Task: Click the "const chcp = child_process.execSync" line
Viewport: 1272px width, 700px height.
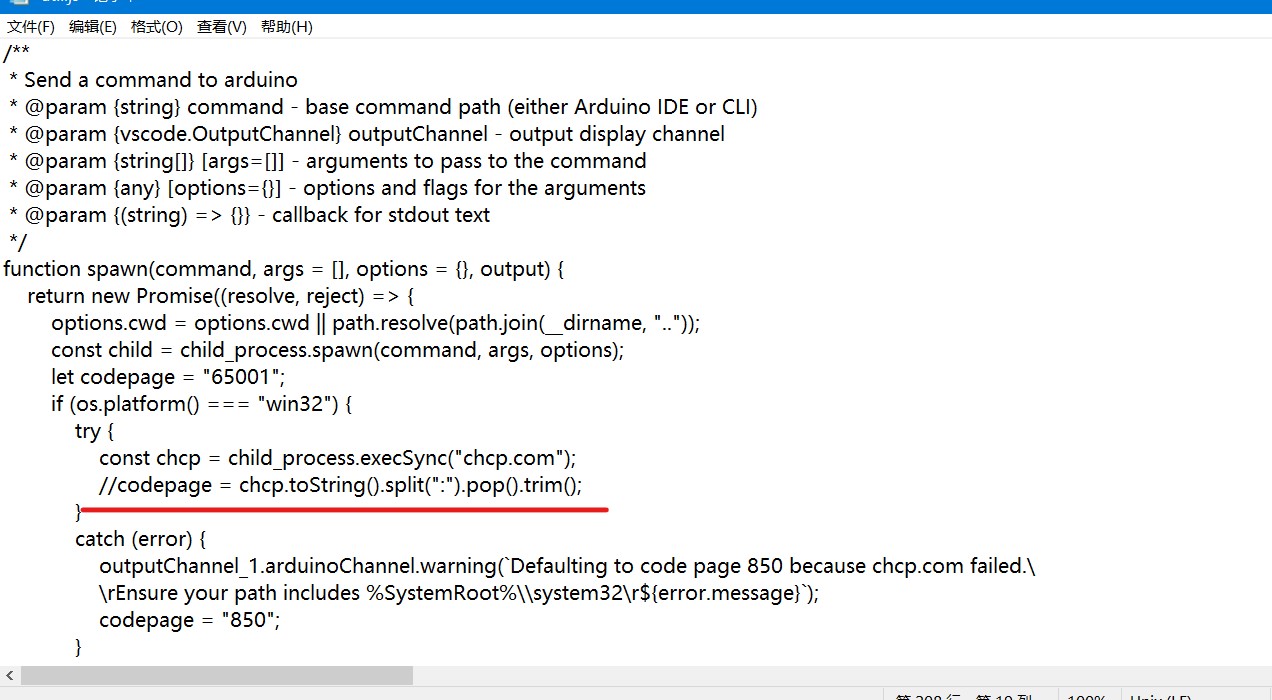Action: (338, 458)
